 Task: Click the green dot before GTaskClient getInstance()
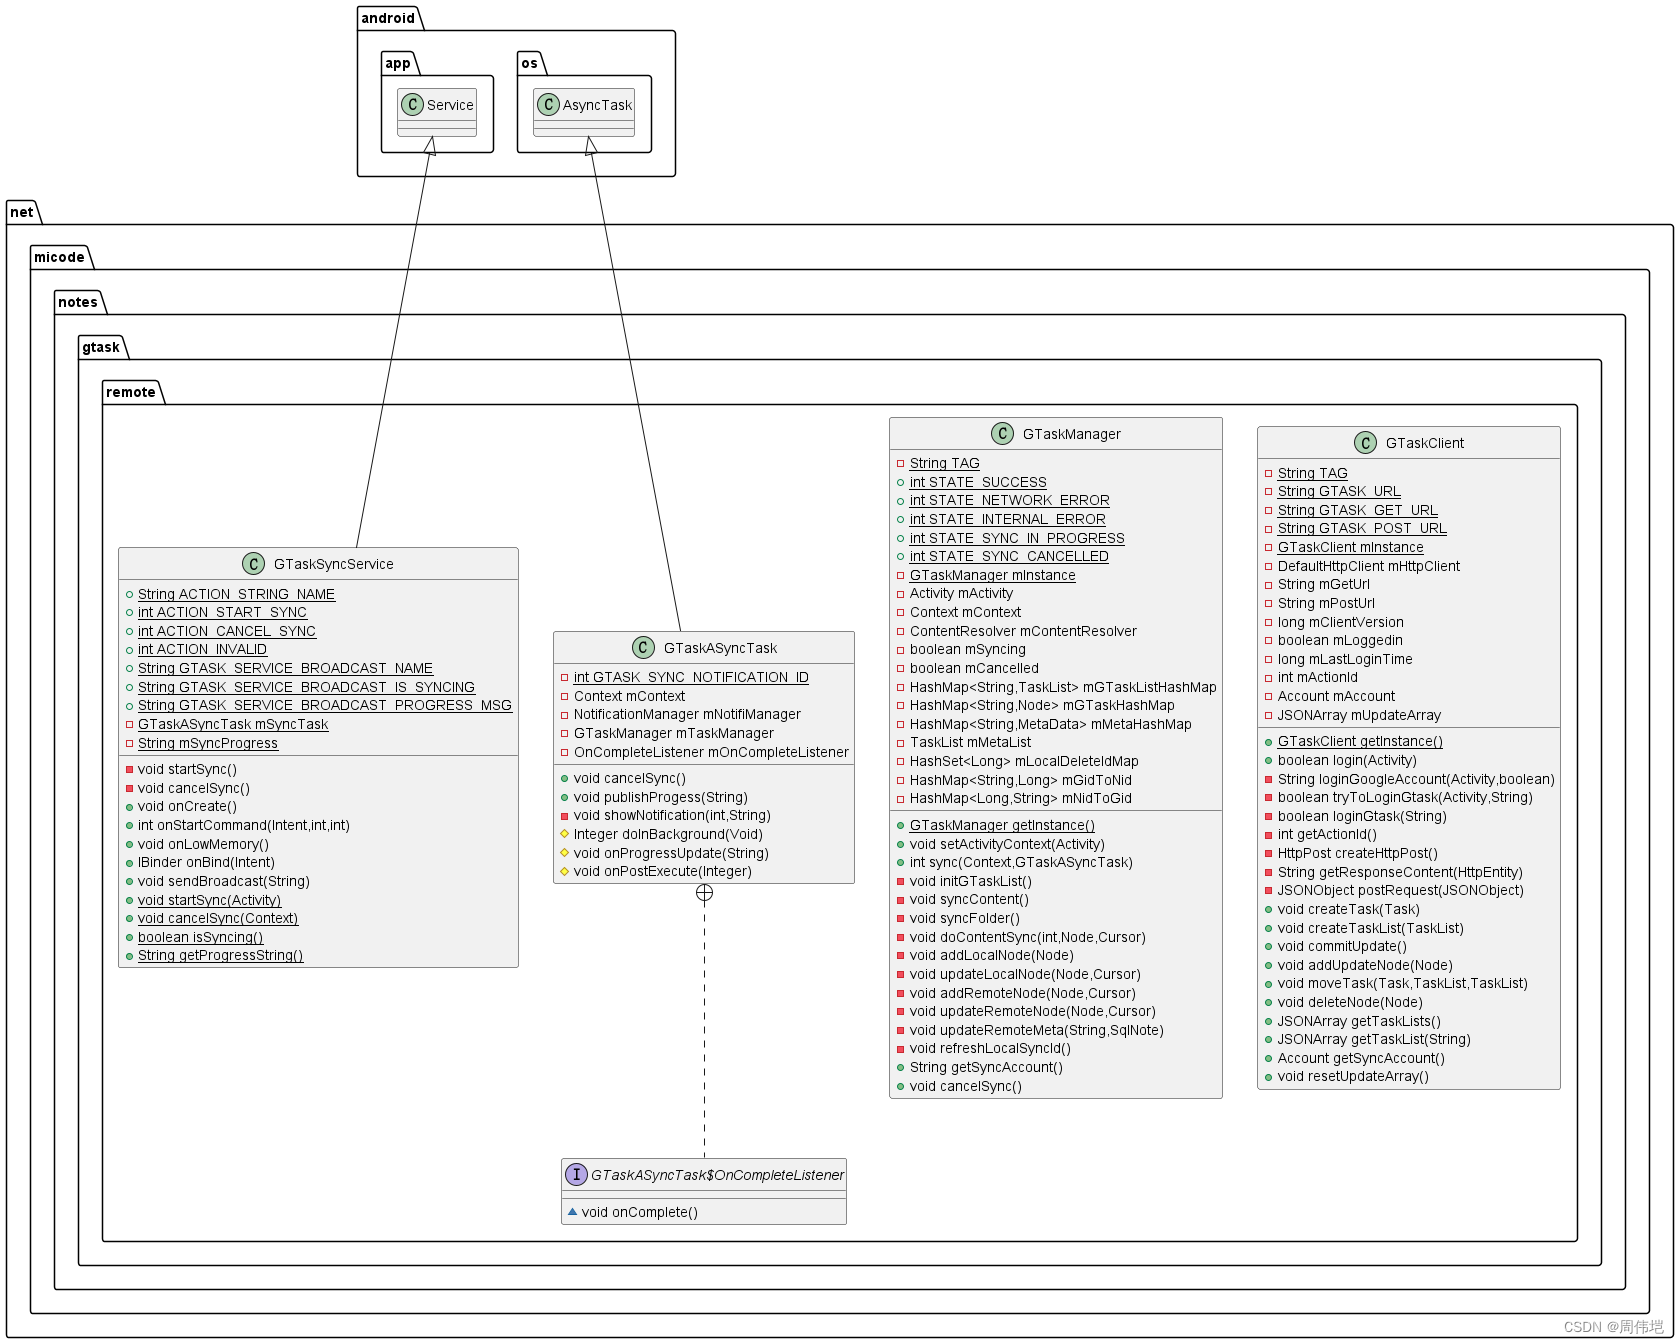click(x=1269, y=741)
